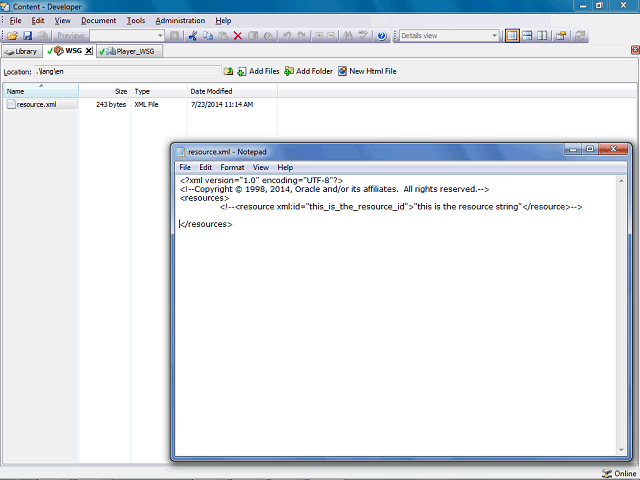Image resolution: width=640 pixels, height=480 pixels.
Task: Open the Notepad Format menu
Action: pos(232,167)
